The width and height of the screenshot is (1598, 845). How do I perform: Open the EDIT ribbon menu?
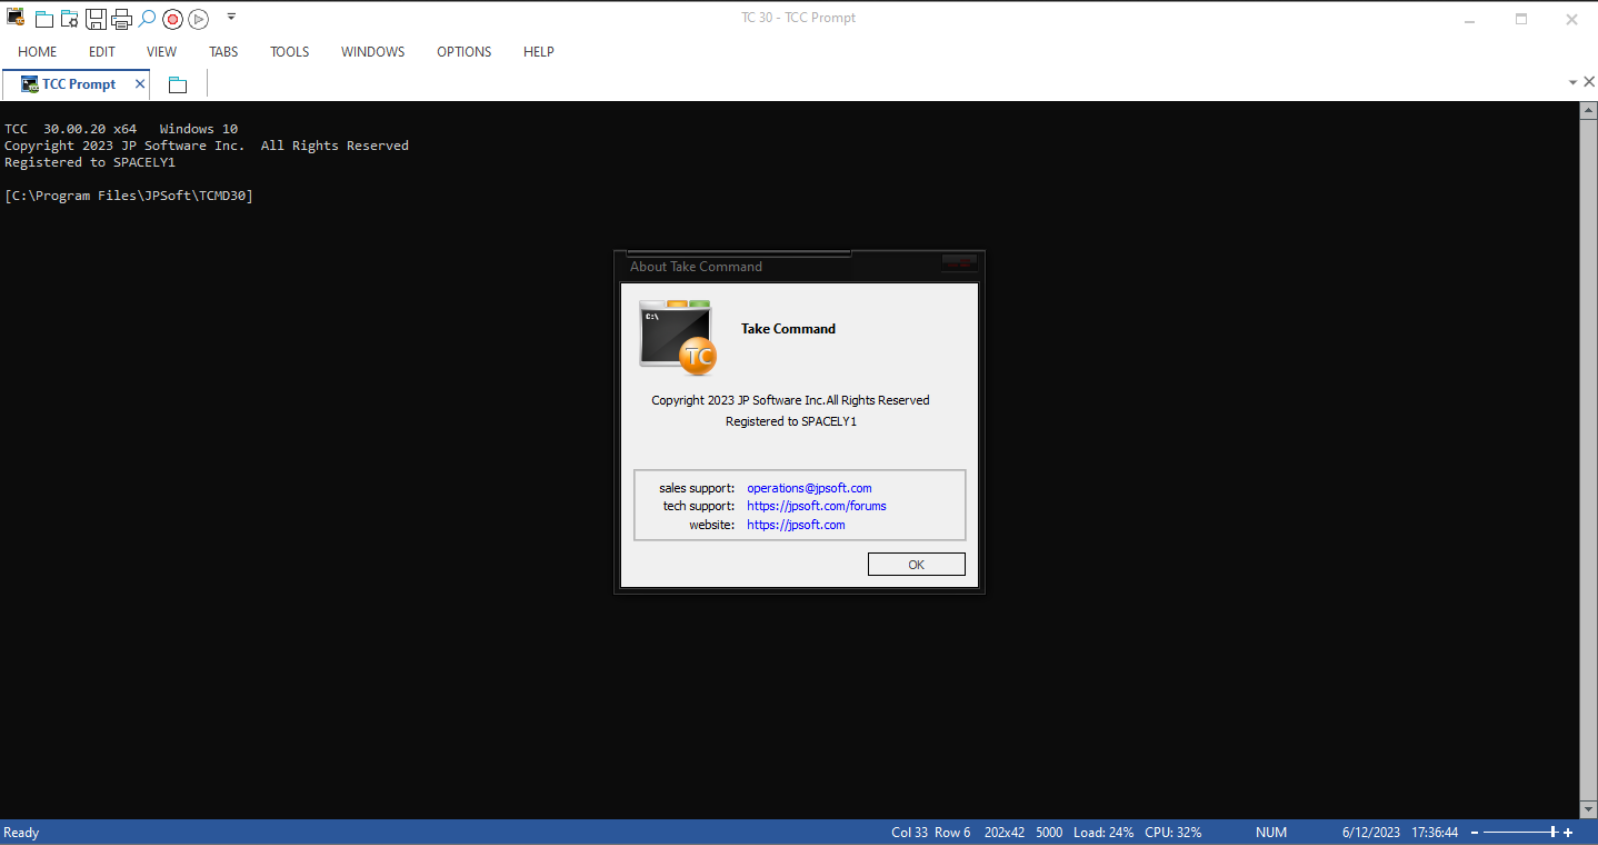click(x=102, y=52)
